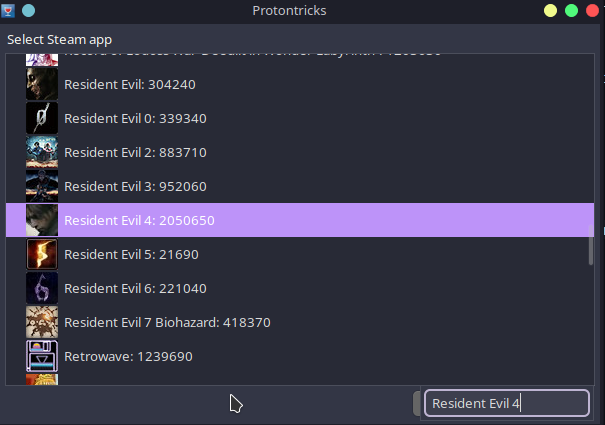Click the Resident Evil 2 cover icon

point(42,152)
